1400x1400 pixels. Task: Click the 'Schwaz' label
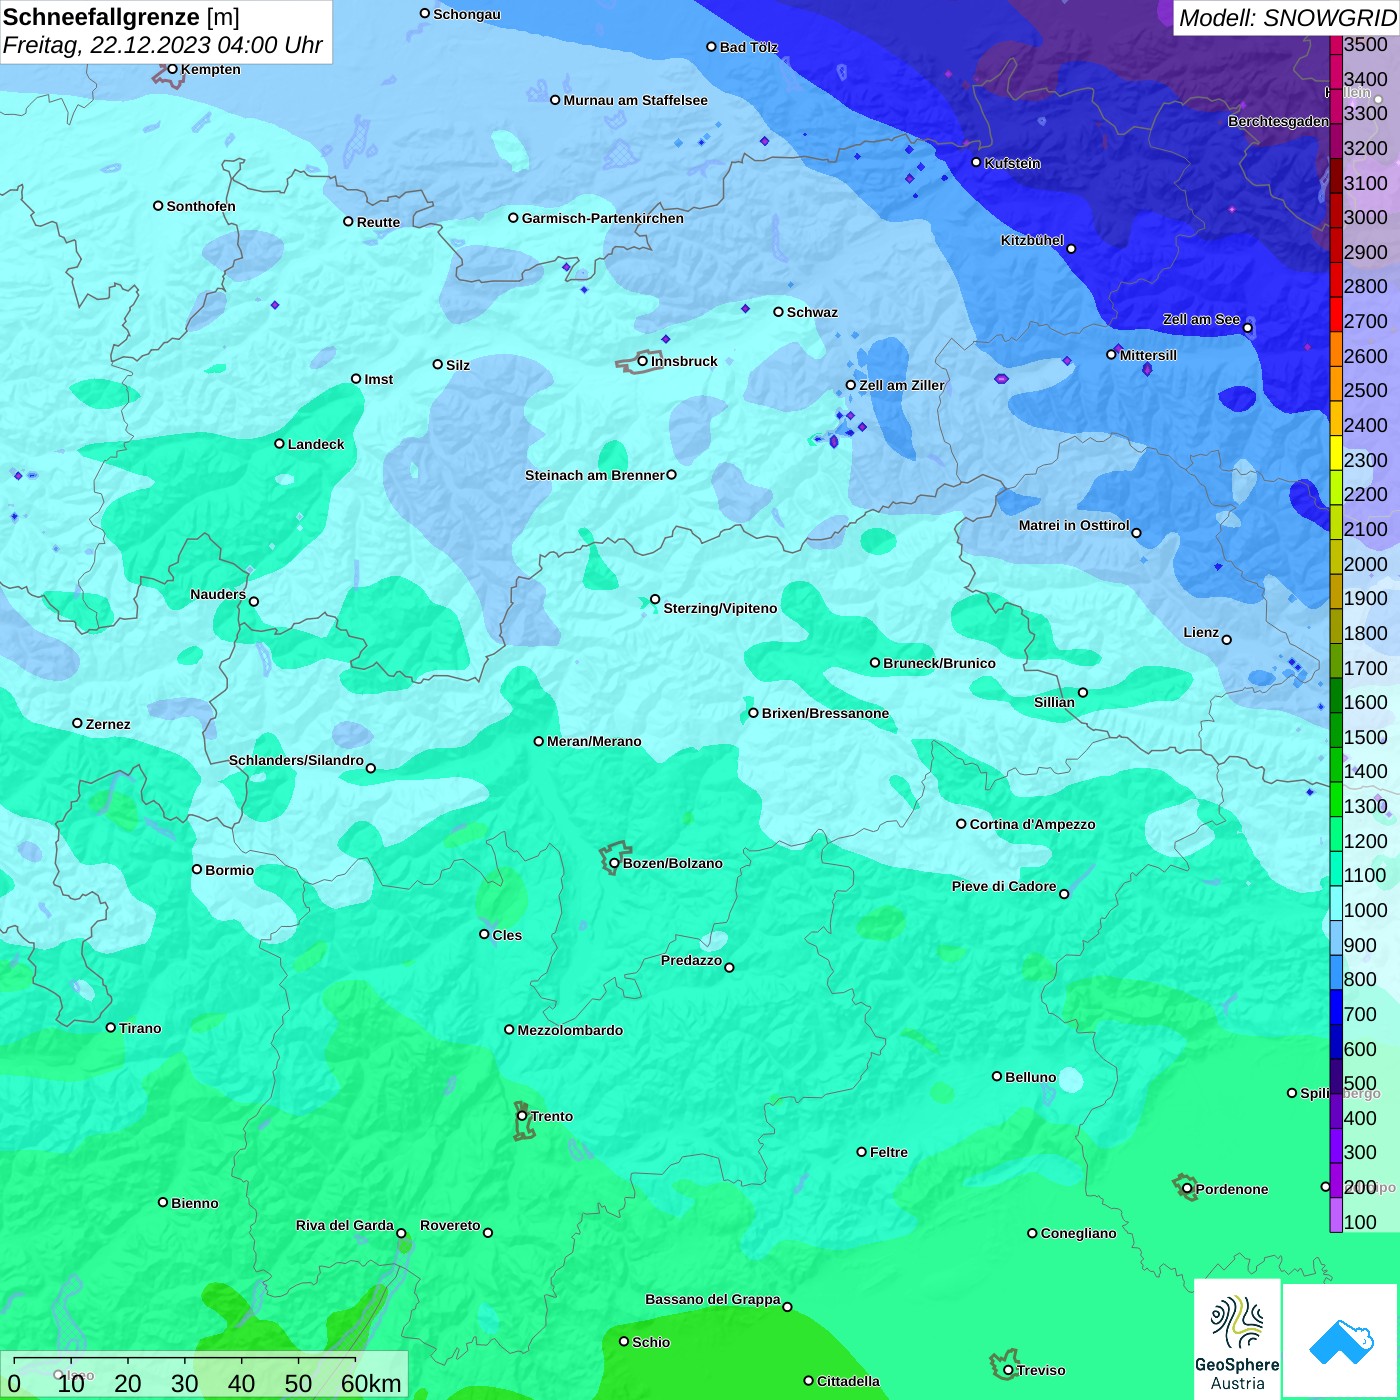(812, 312)
